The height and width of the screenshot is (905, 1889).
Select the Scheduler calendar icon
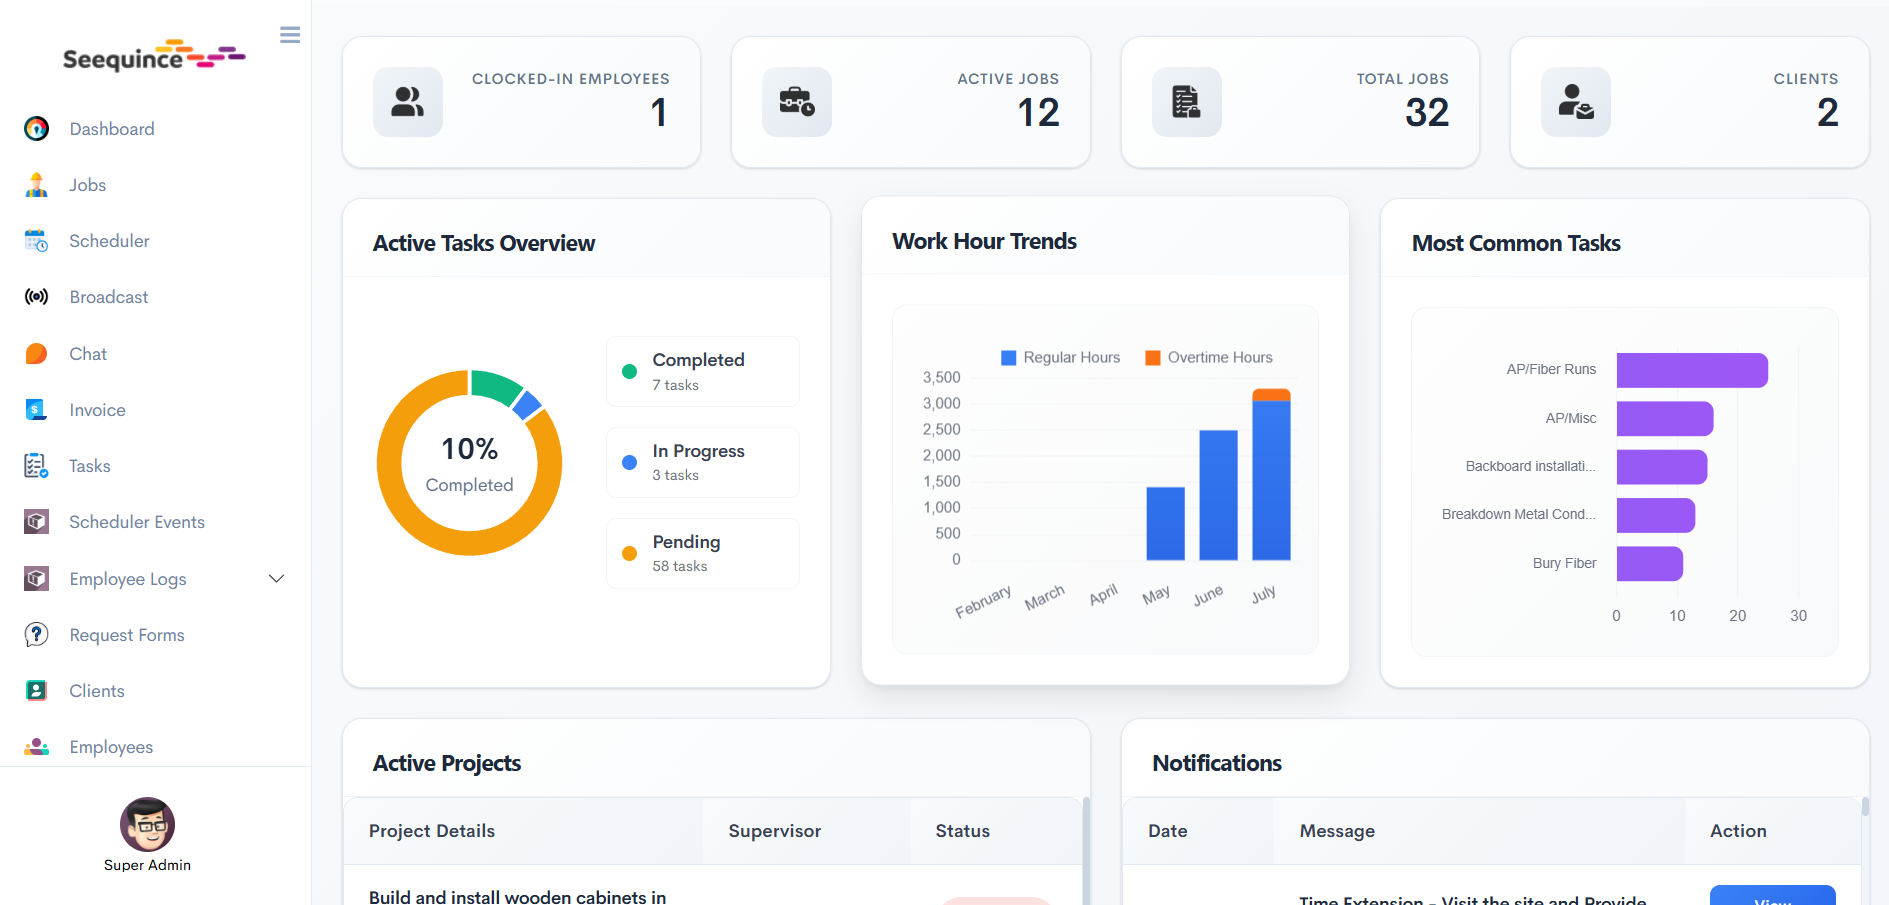(36, 240)
